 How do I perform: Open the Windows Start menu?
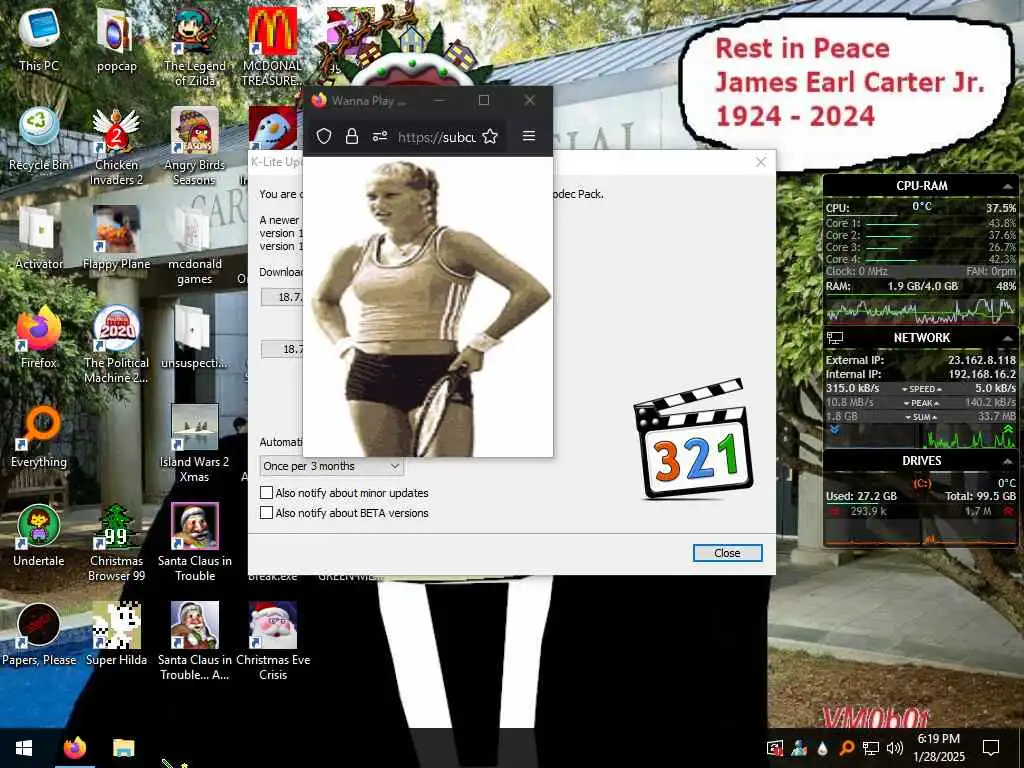click(24, 748)
